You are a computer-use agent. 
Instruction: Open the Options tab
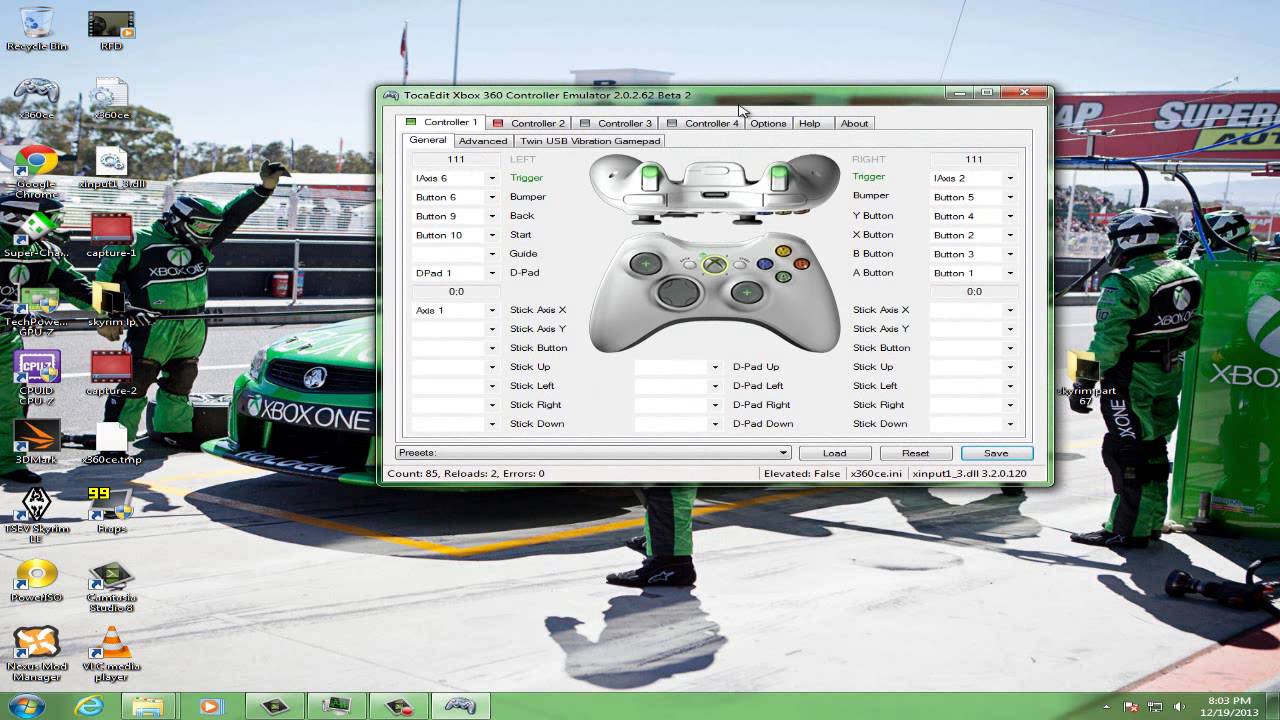pyautogui.click(x=768, y=123)
